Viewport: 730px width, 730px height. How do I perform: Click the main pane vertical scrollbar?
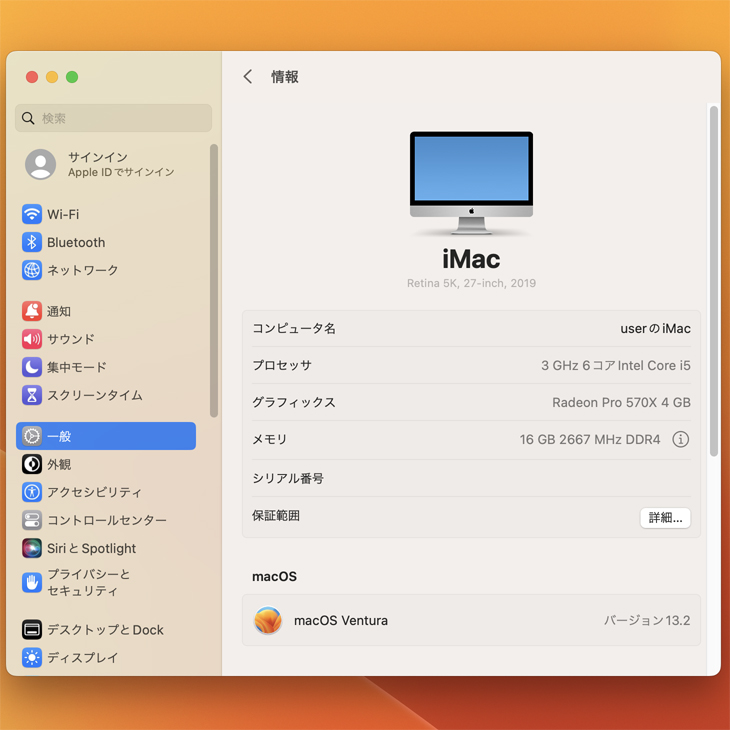[x=714, y=280]
